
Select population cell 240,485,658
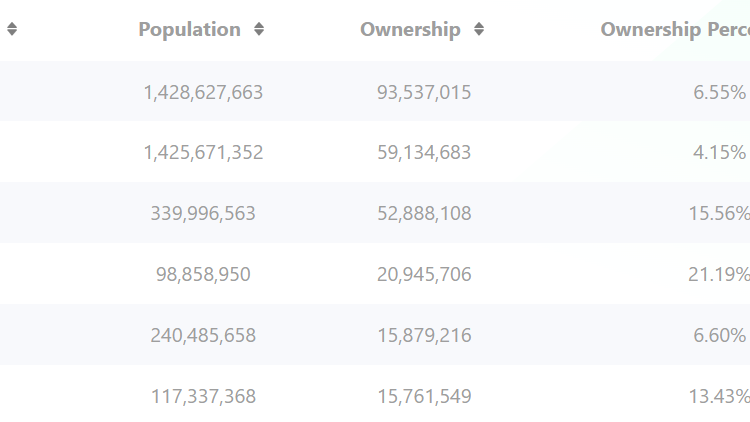point(203,336)
